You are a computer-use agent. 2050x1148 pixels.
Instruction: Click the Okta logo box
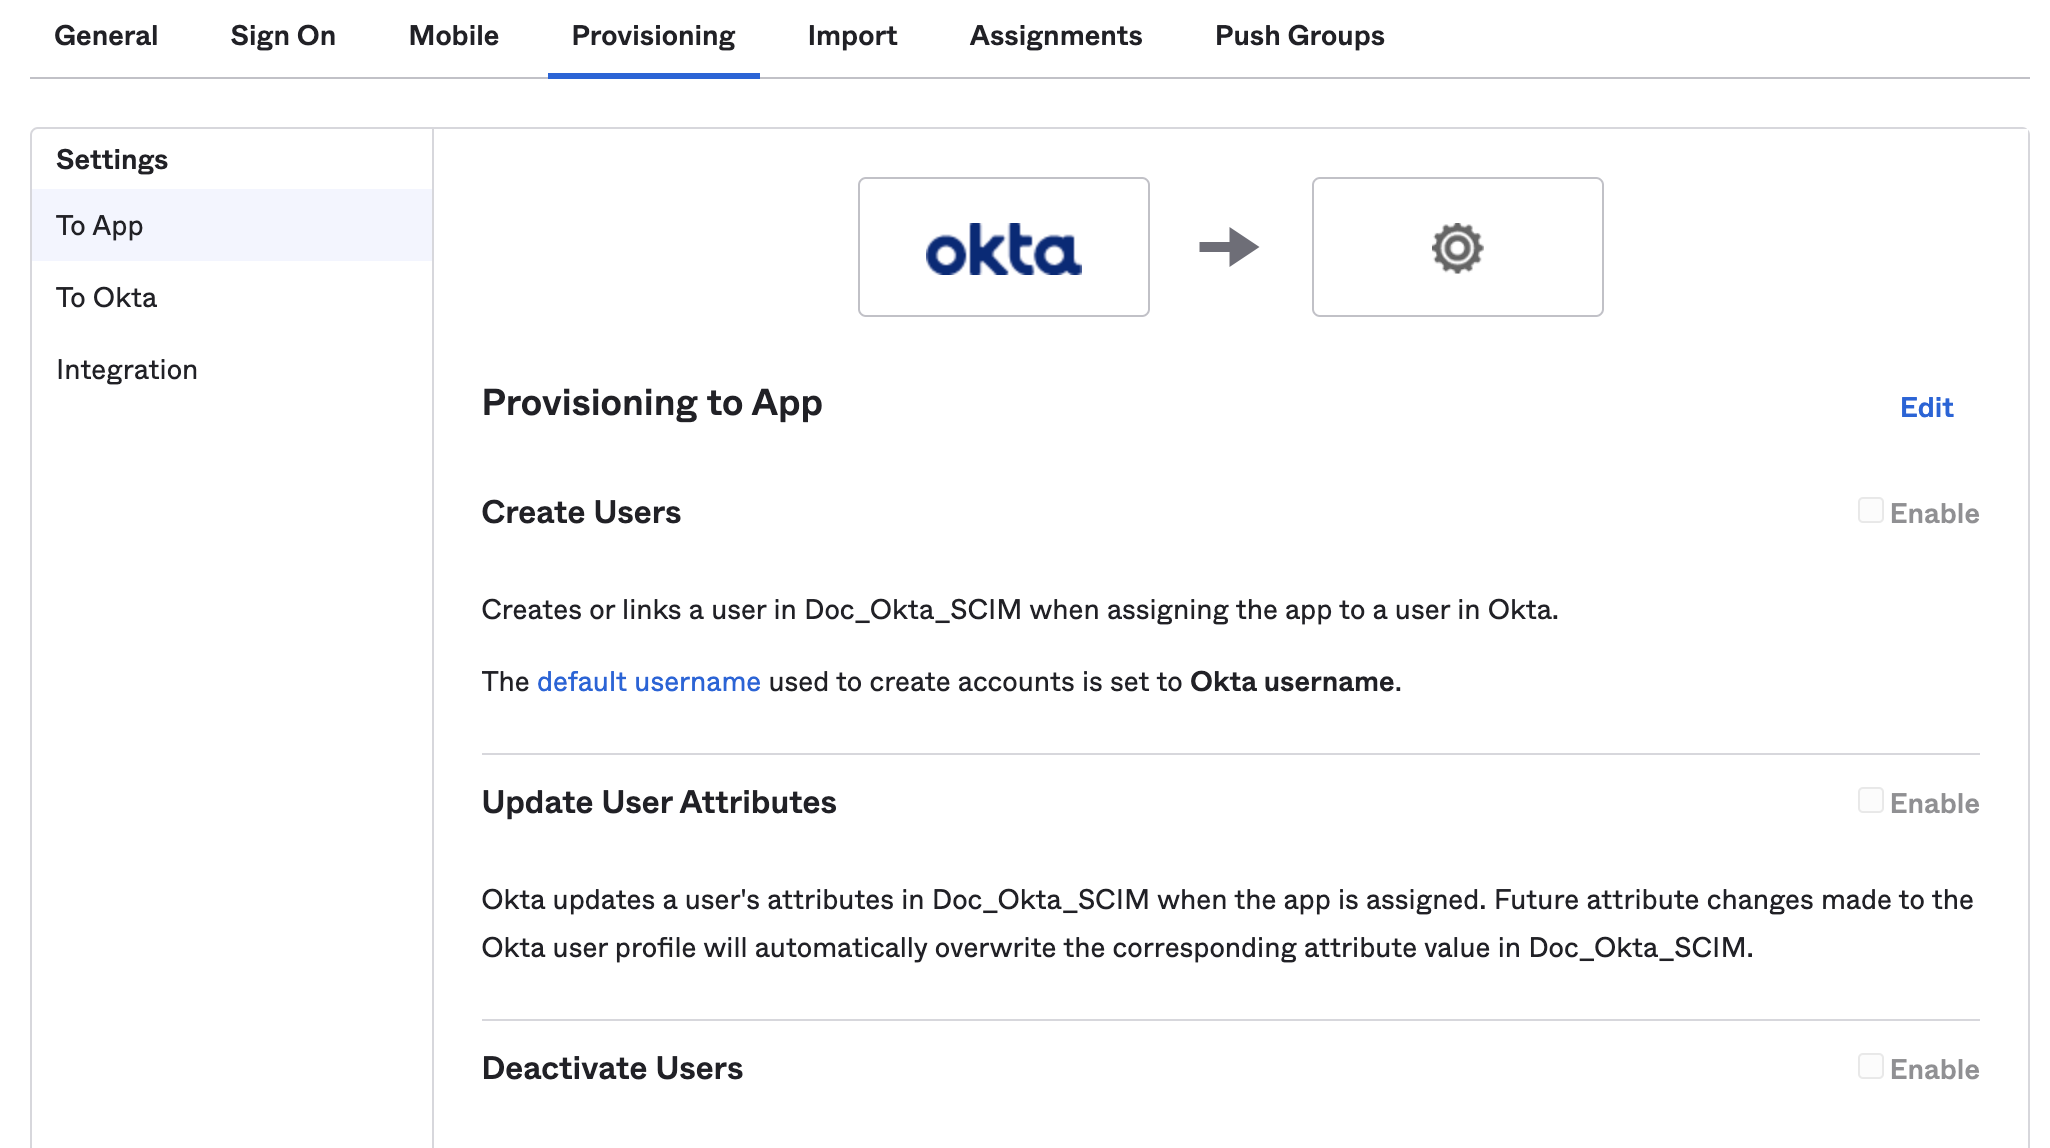click(x=1003, y=247)
